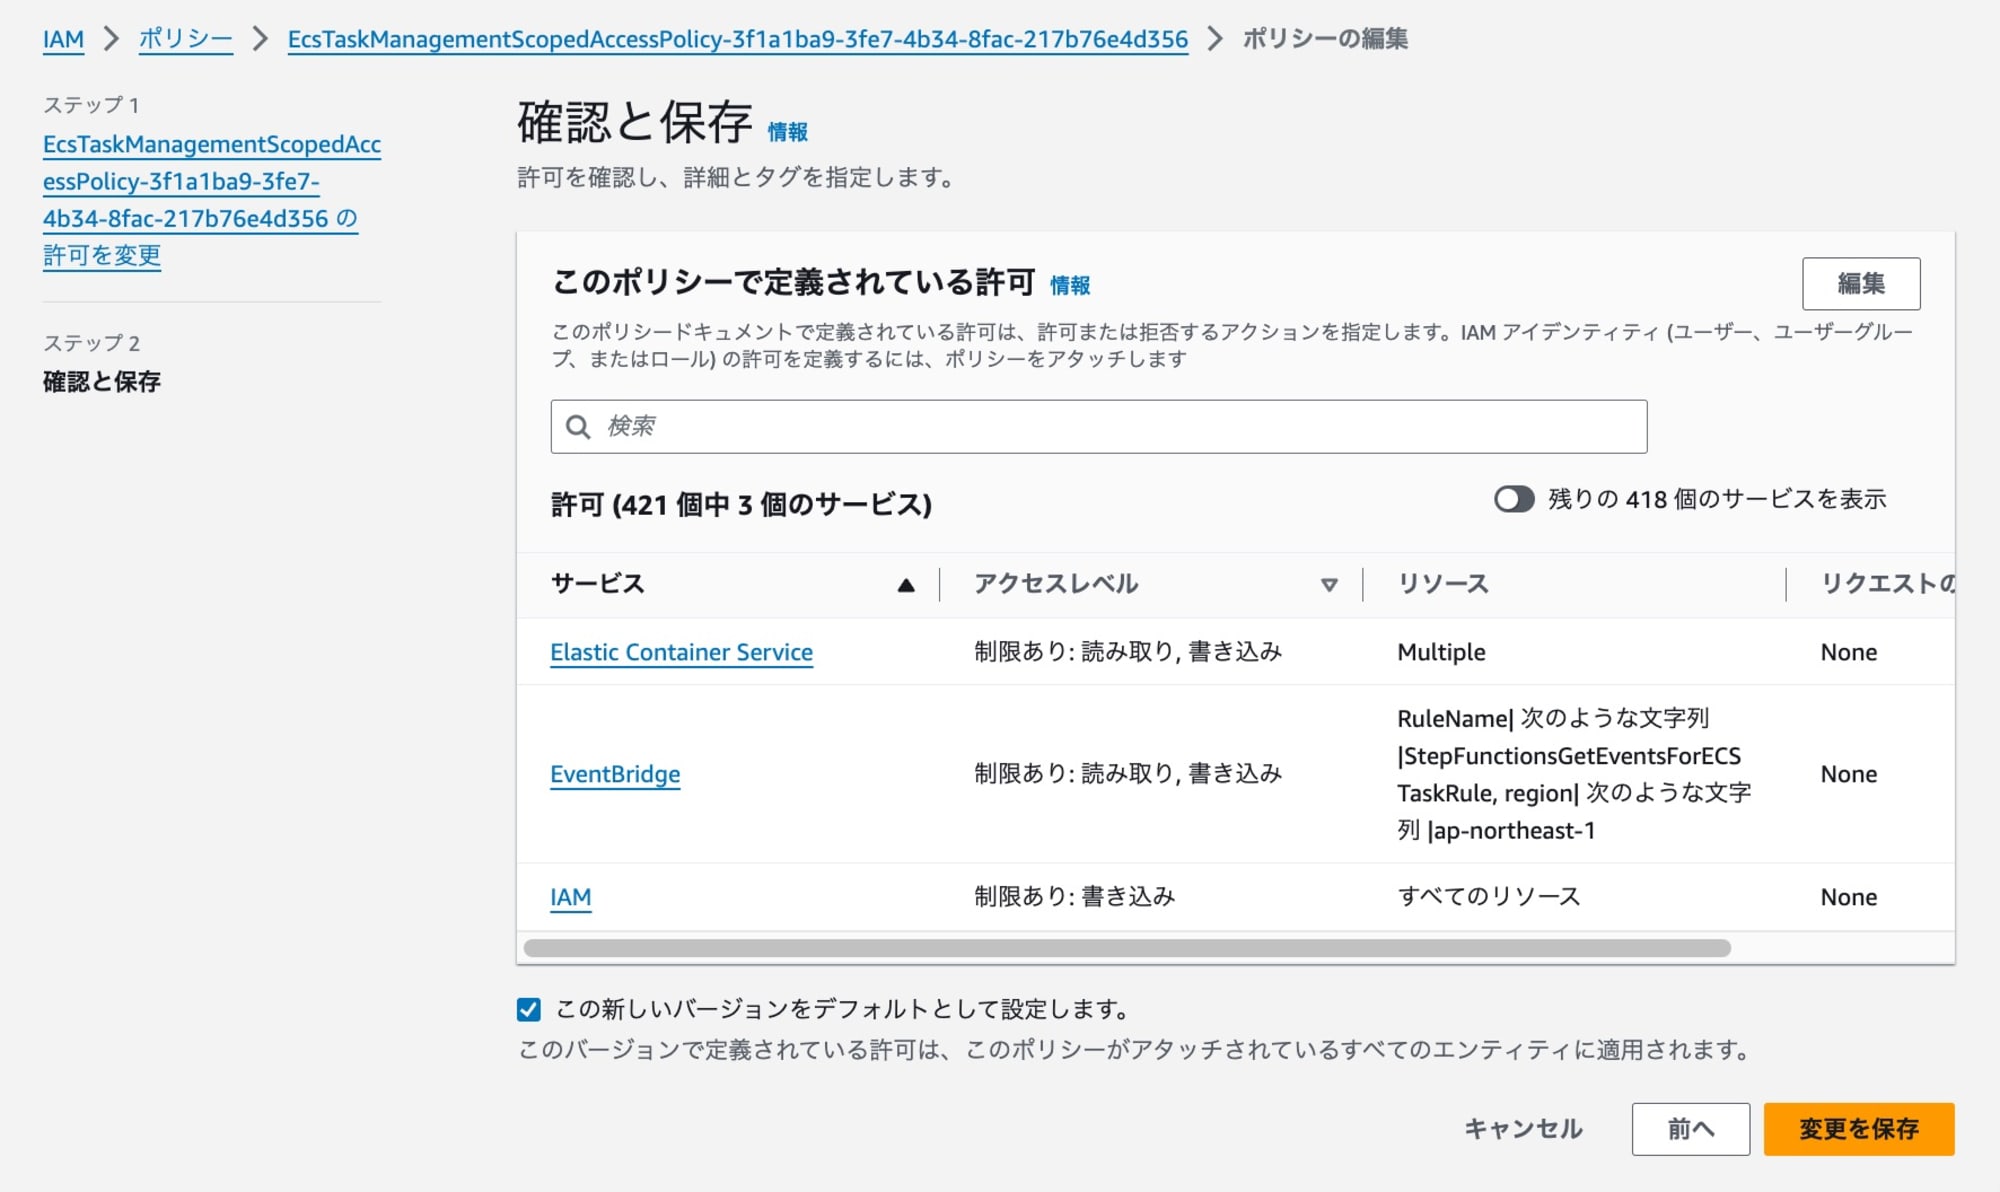Click the sort arrow next to サービス column
This screenshot has height=1192, width=2000.
pos(902,583)
